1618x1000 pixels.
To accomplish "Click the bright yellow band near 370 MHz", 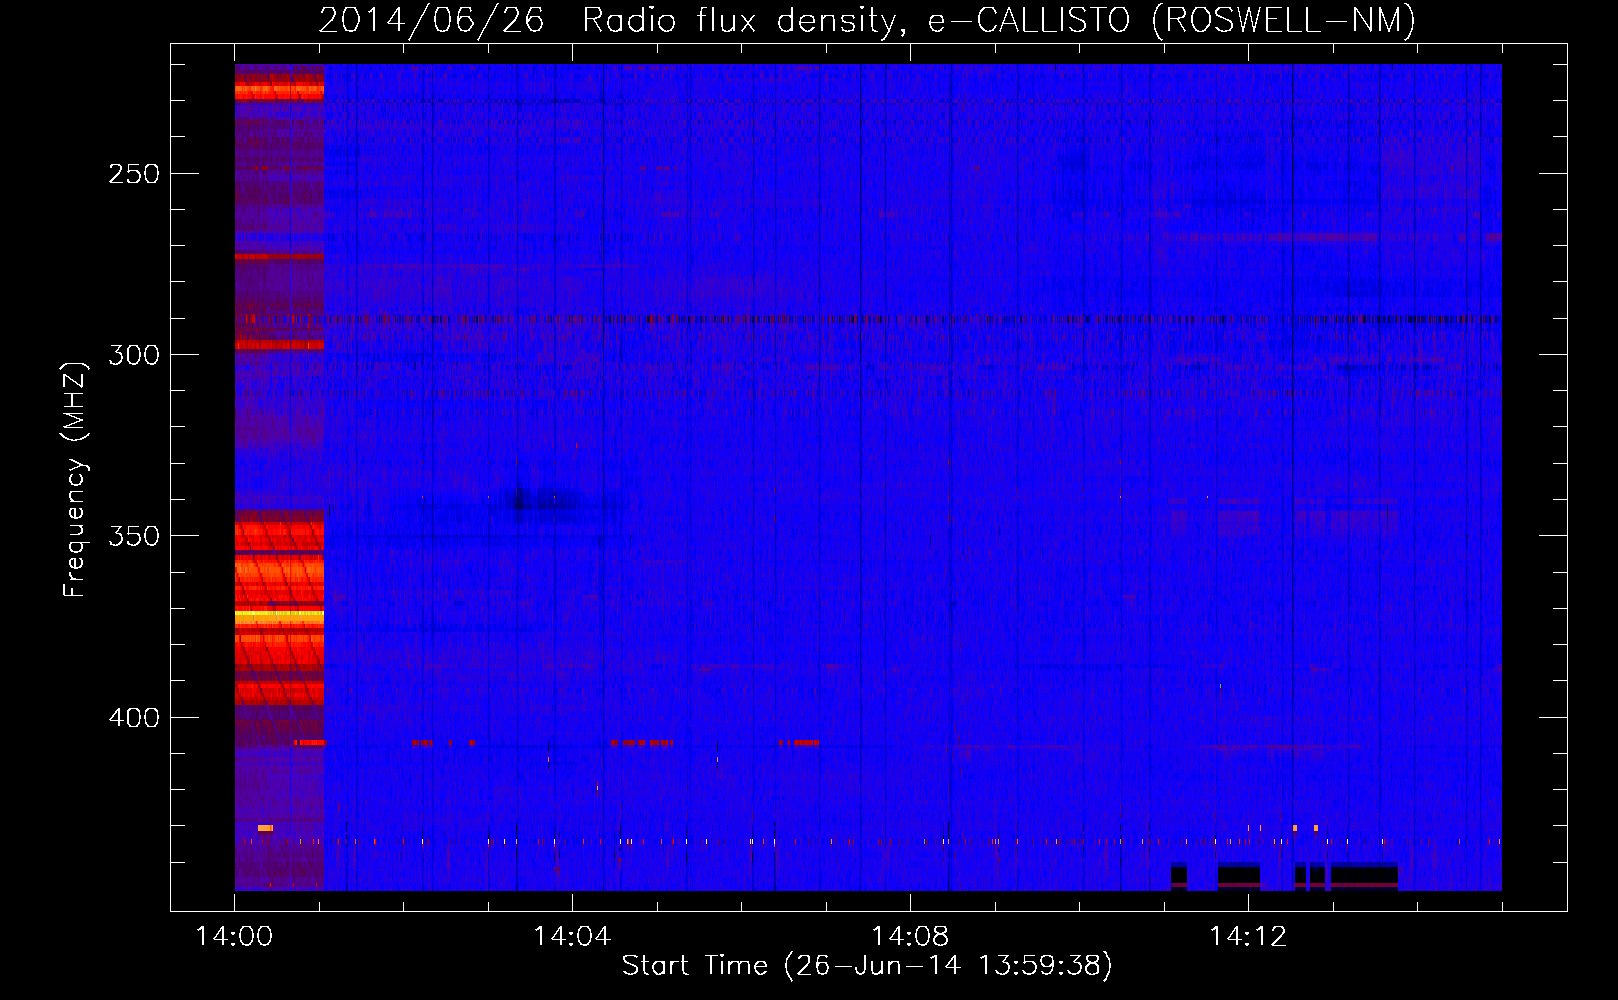I will (x=279, y=617).
